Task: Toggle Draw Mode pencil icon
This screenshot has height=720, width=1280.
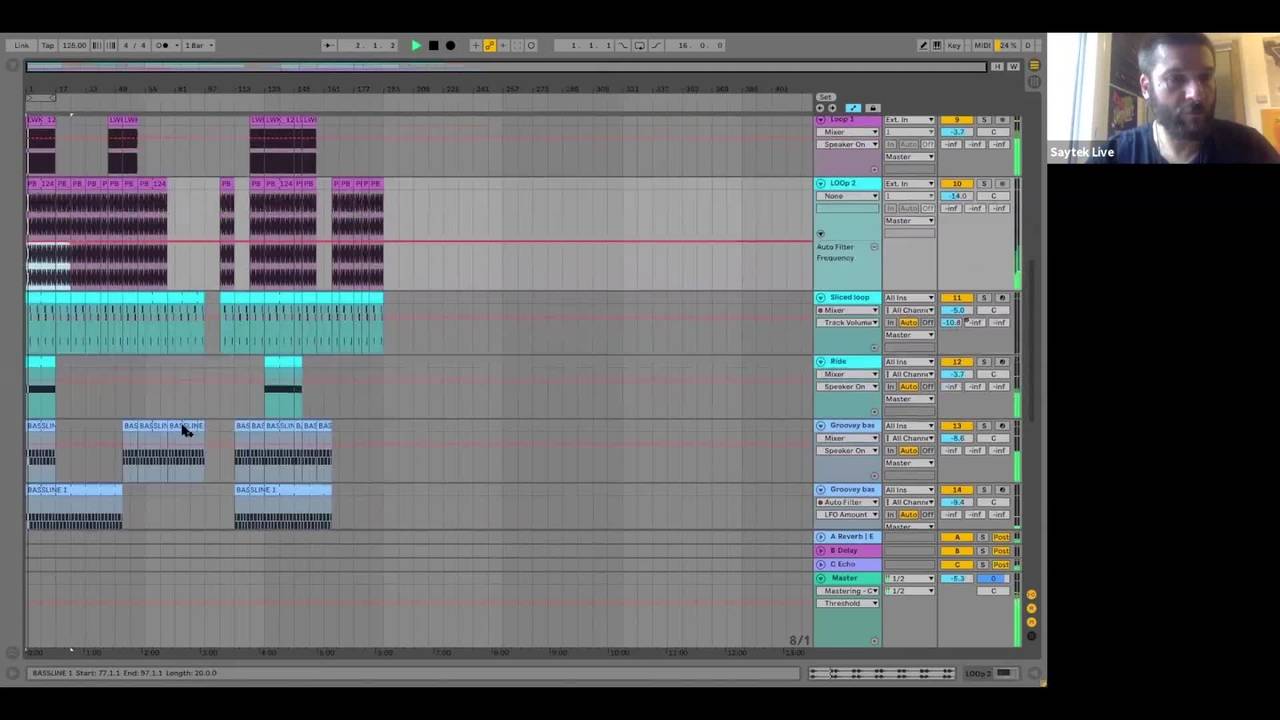Action: click(x=923, y=45)
